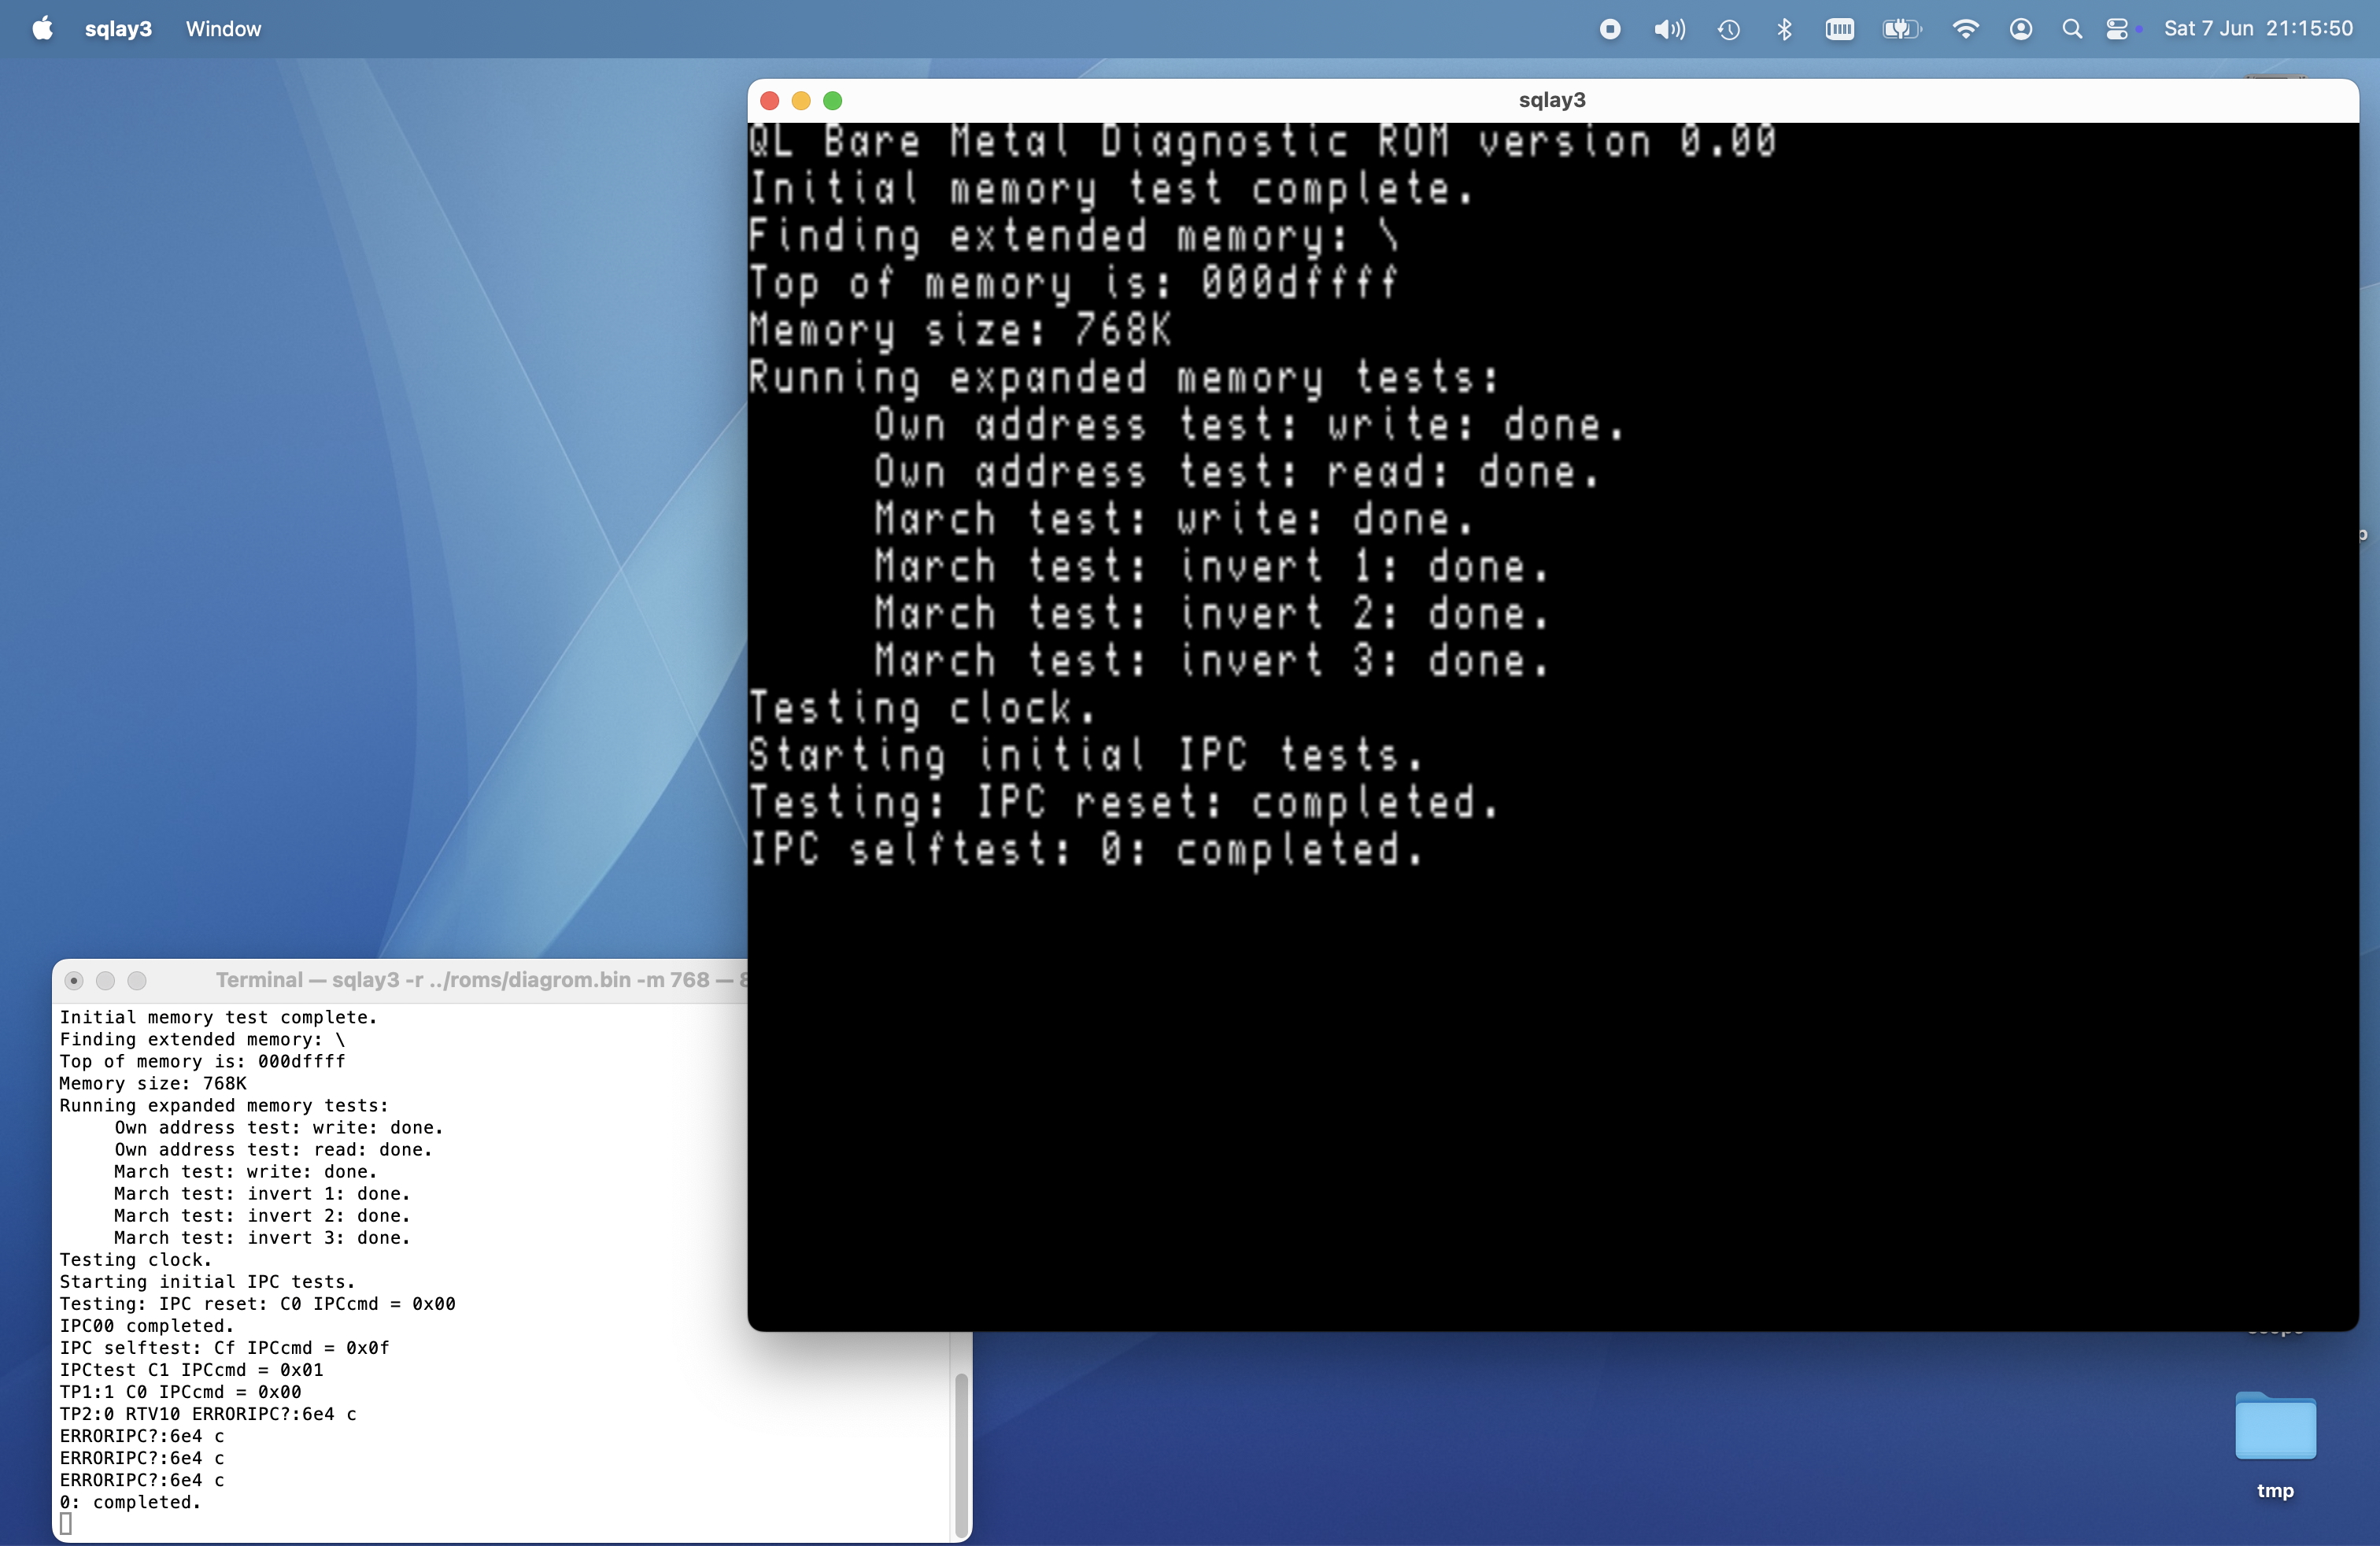This screenshot has height=1546, width=2380.
Task: Open the Window menu
Action: (x=223, y=29)
